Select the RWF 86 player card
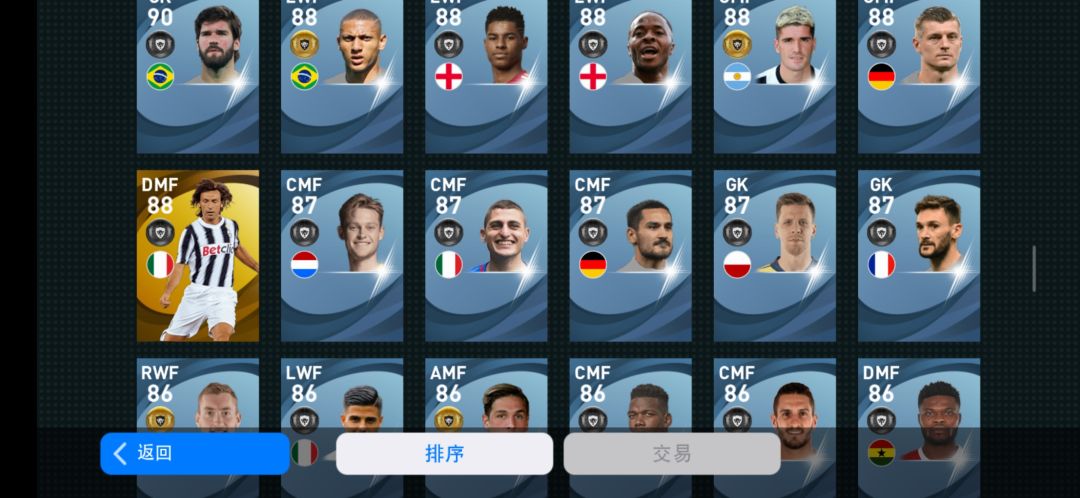 tap(198, 396)
